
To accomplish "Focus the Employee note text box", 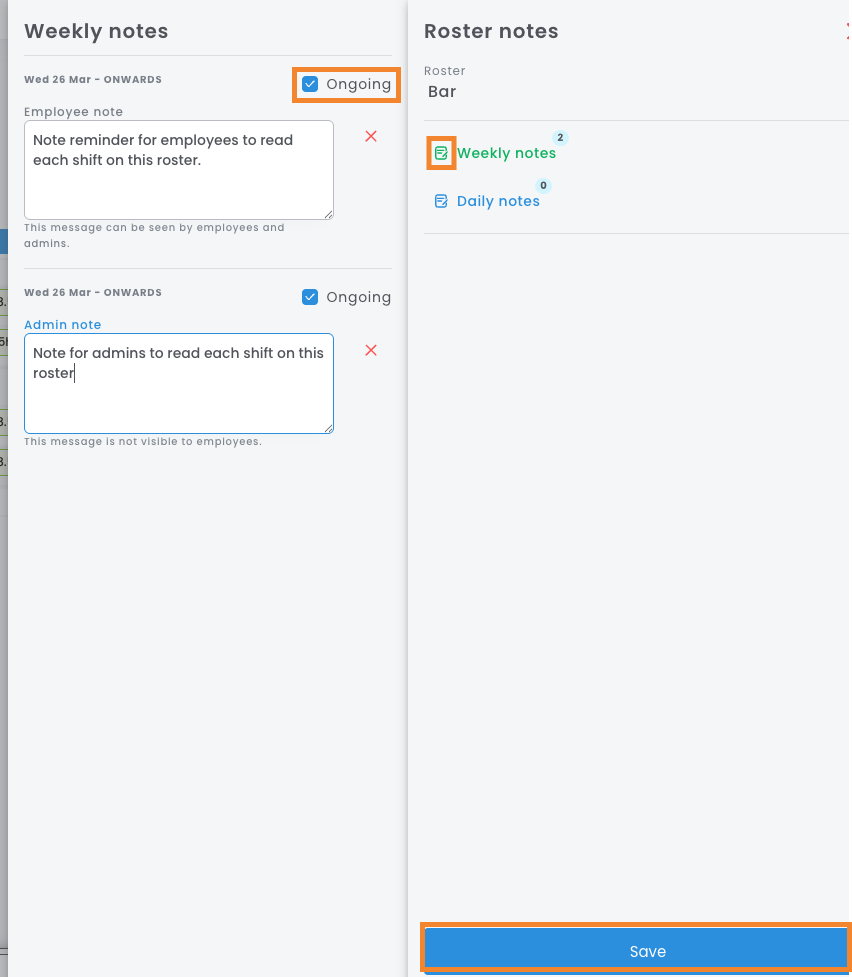I will (x=178, y=170).
